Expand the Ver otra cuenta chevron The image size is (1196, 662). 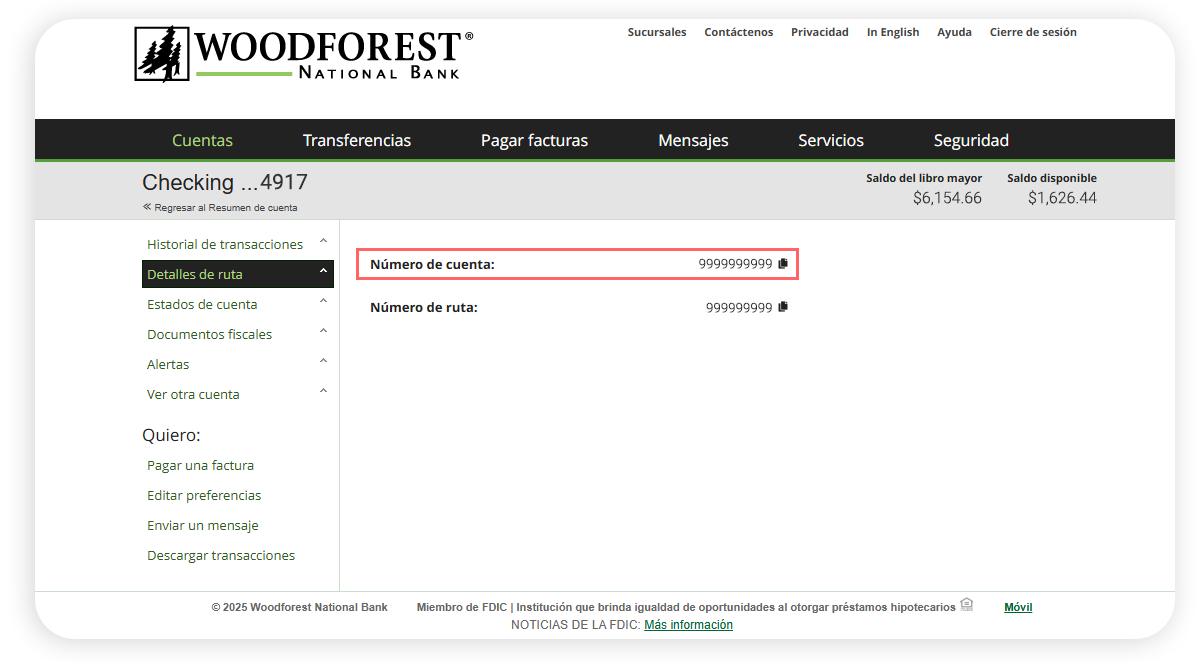323,392
